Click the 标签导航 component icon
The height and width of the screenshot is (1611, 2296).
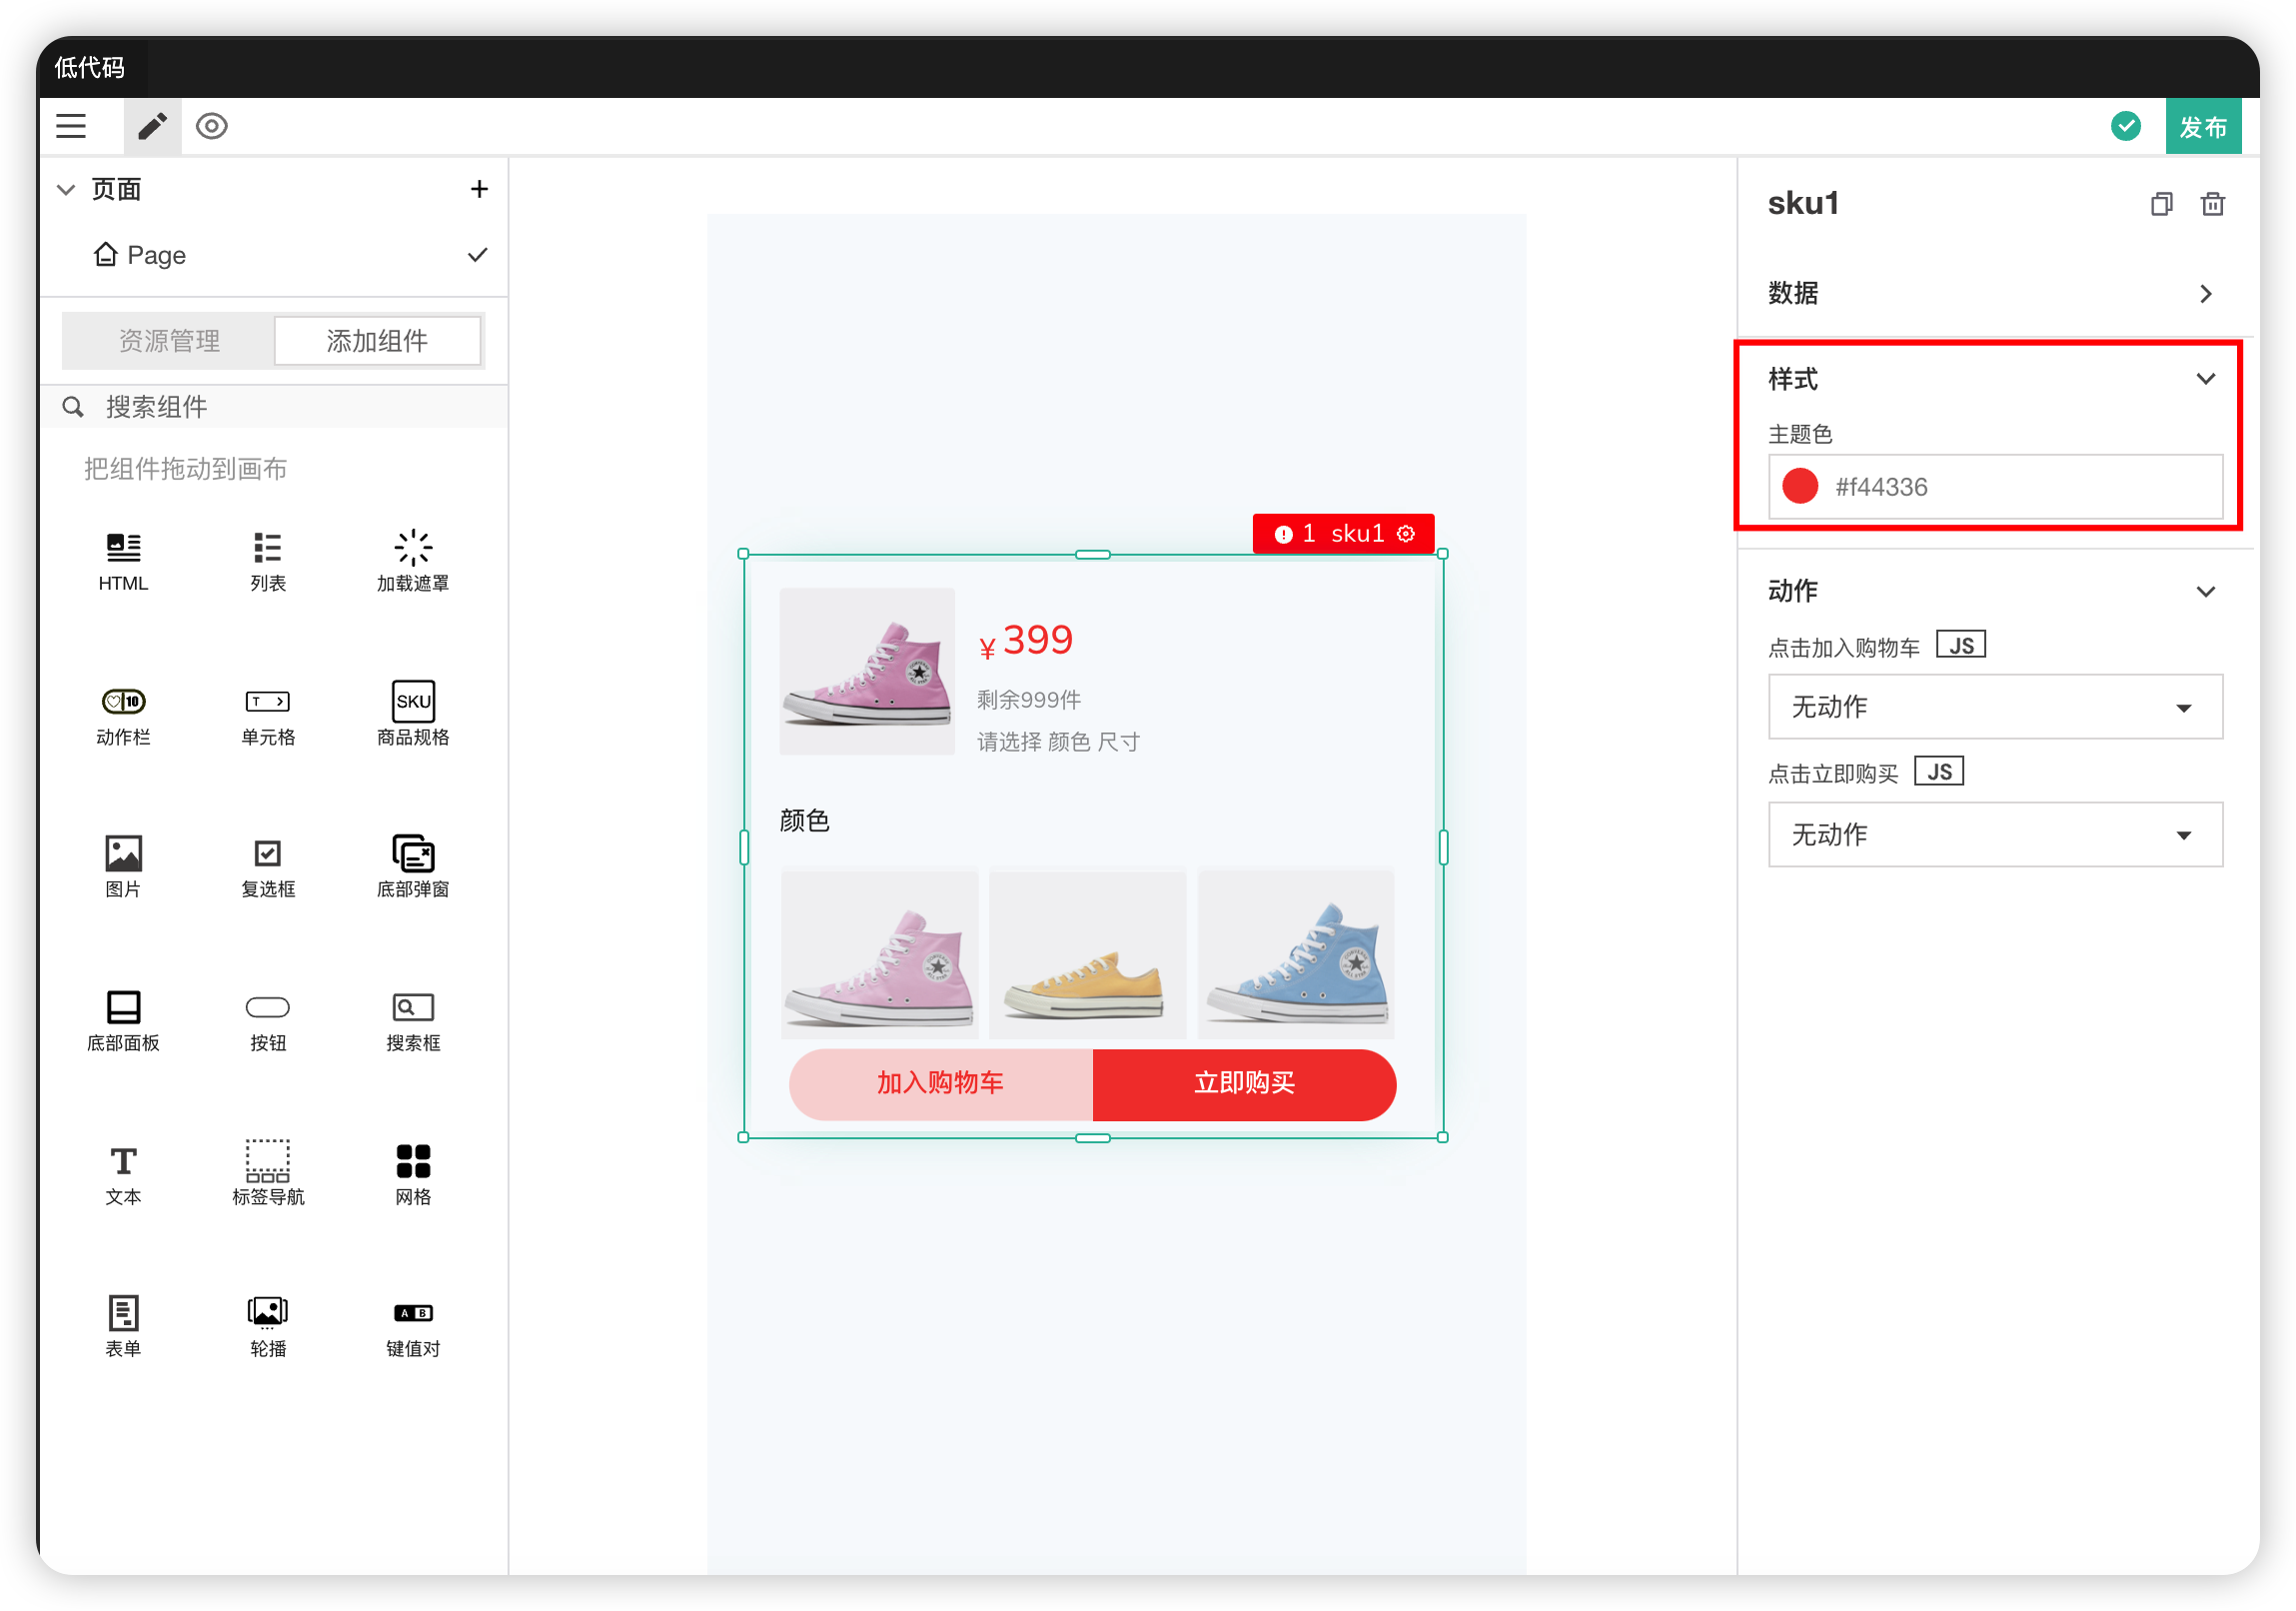coord(268,1161)
